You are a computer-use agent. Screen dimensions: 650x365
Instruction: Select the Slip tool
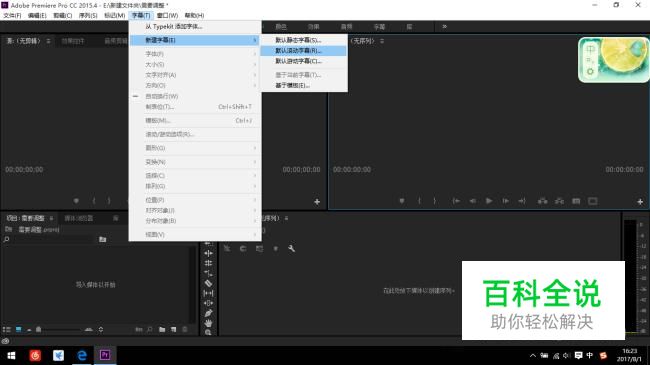coord(209,293)
